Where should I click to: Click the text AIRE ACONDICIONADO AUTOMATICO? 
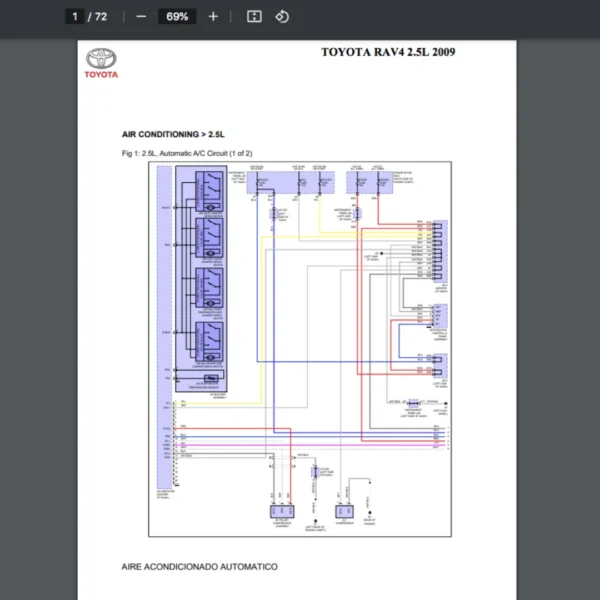199,567
